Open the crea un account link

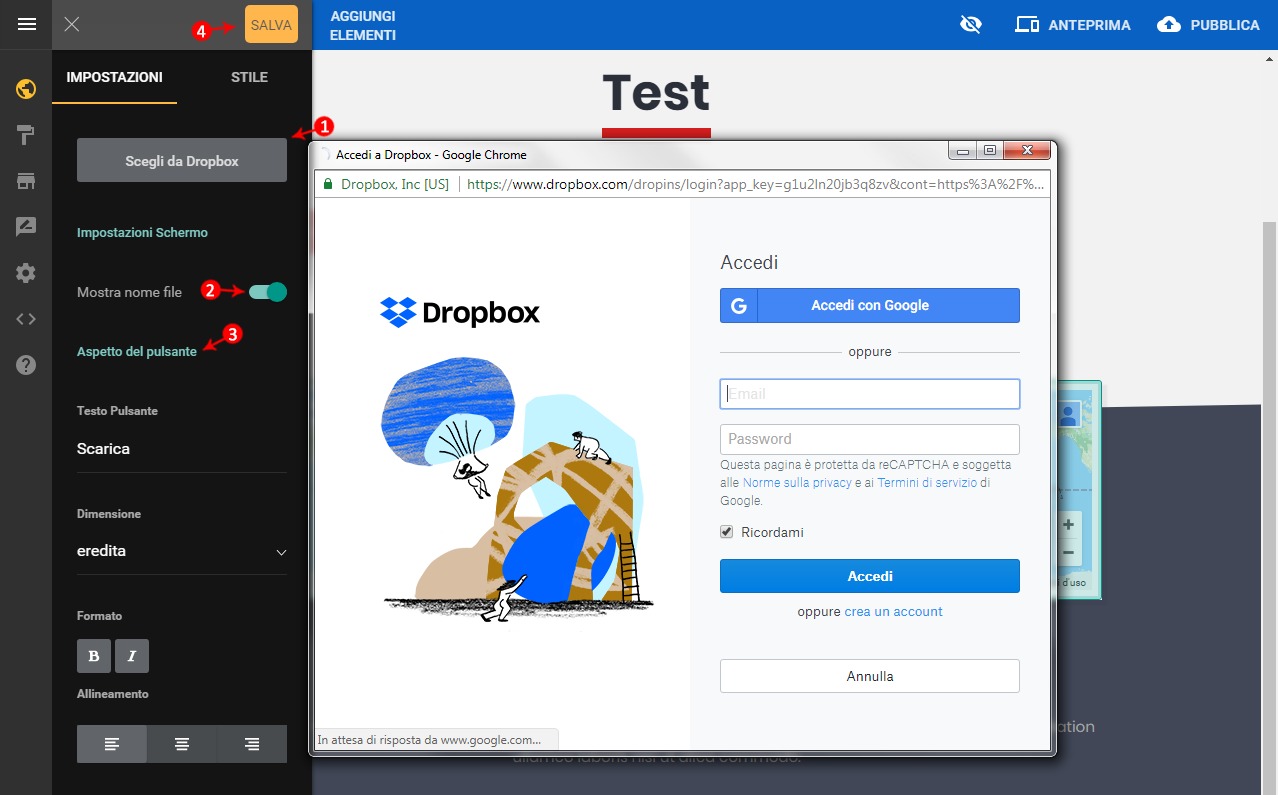click(x=893, y=611)
